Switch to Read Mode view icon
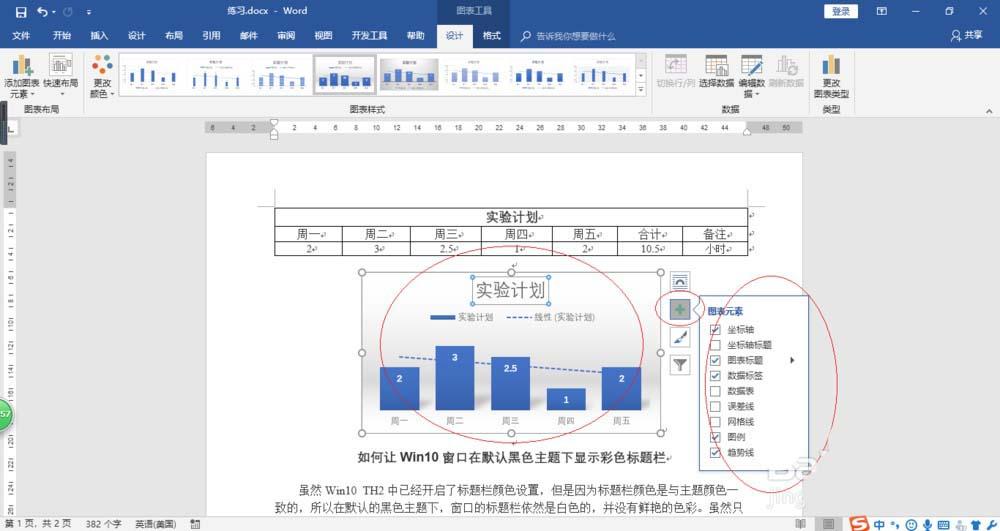Image resolution: width=1000 pixels, height=531 pixels. pyautogui.click(x=800, y=523)
